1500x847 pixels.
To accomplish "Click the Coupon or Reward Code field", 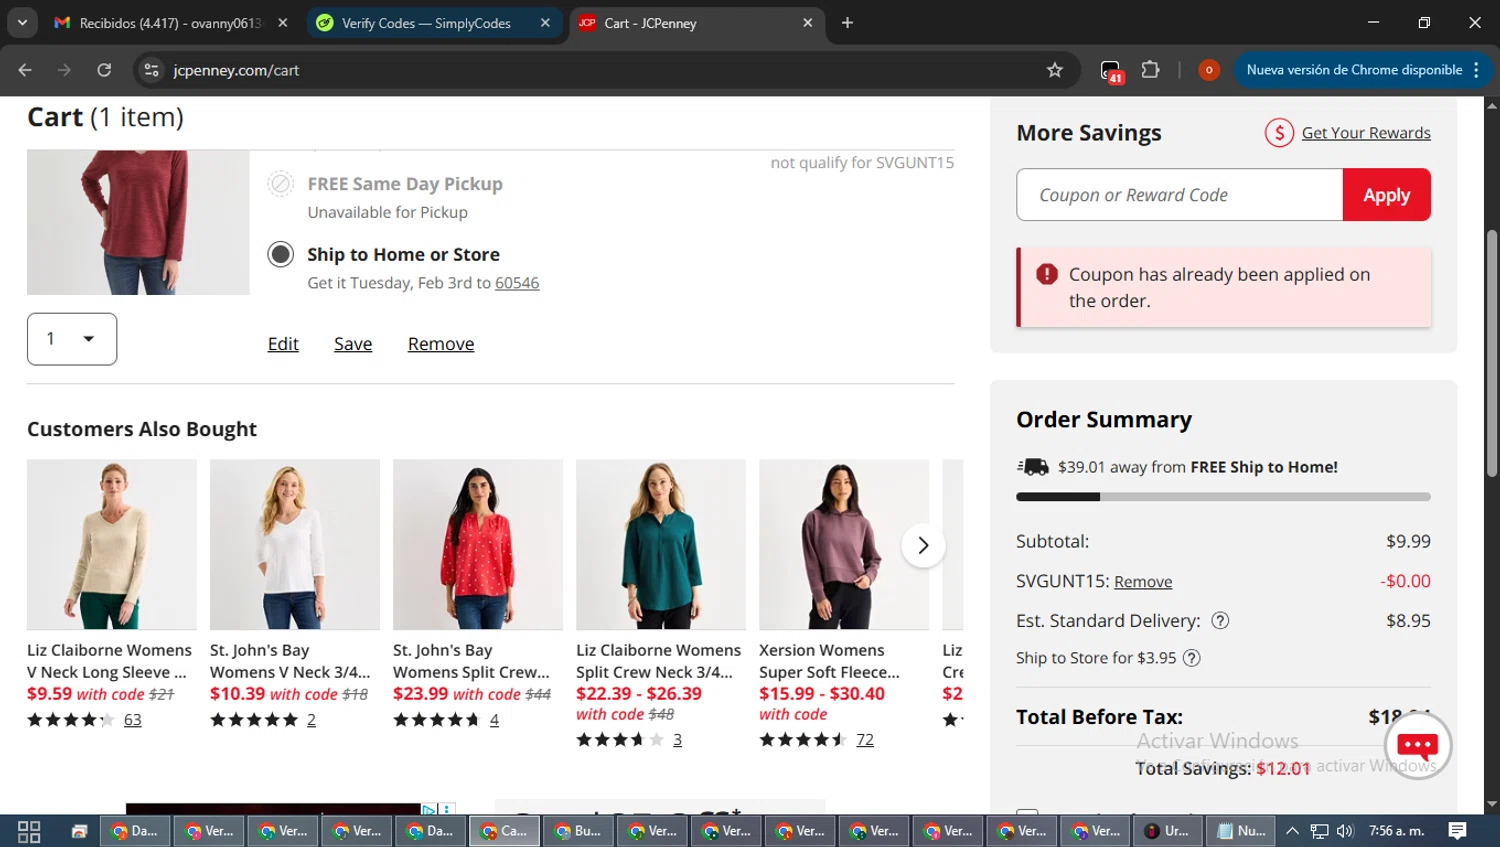I will coord(1179,195).
